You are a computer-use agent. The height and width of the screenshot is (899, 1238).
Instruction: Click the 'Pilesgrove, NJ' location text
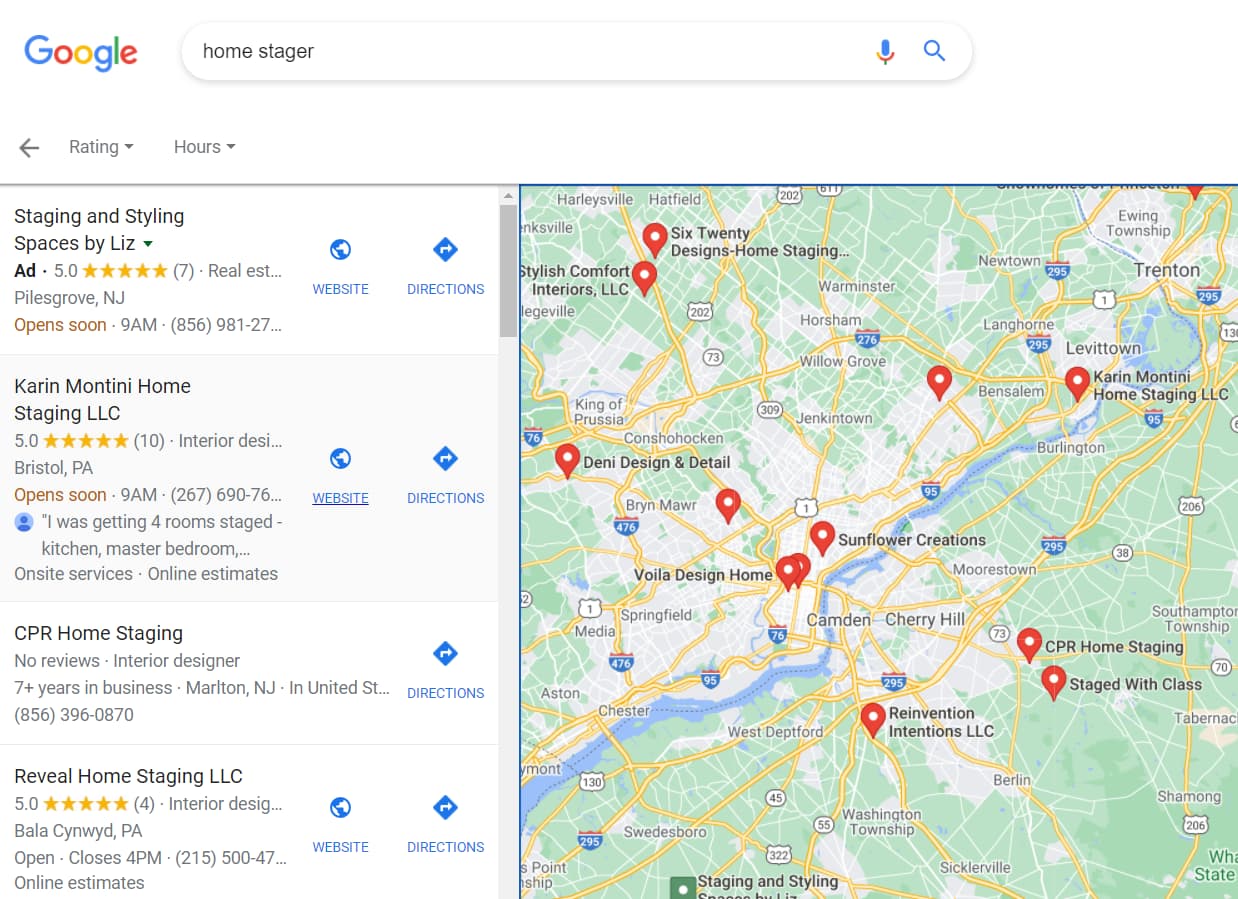(x=70, y=297)
